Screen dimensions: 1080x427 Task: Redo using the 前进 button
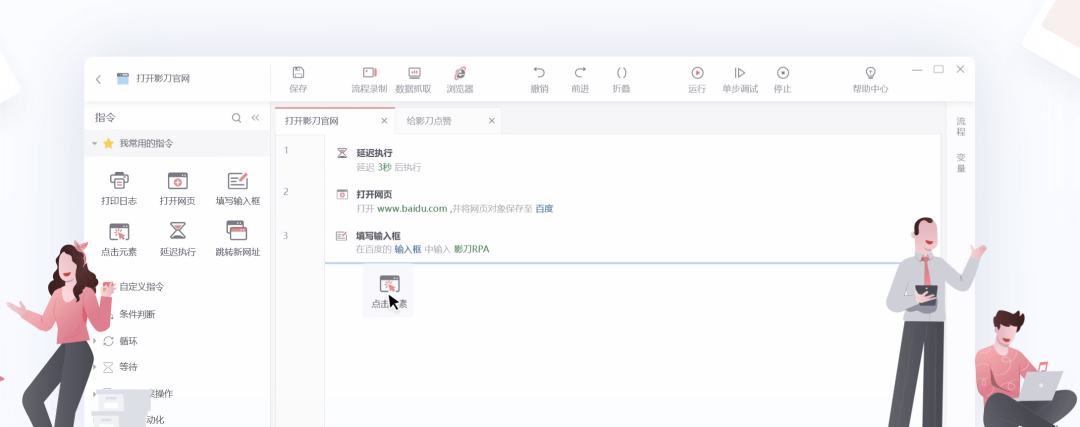point(580,72)
